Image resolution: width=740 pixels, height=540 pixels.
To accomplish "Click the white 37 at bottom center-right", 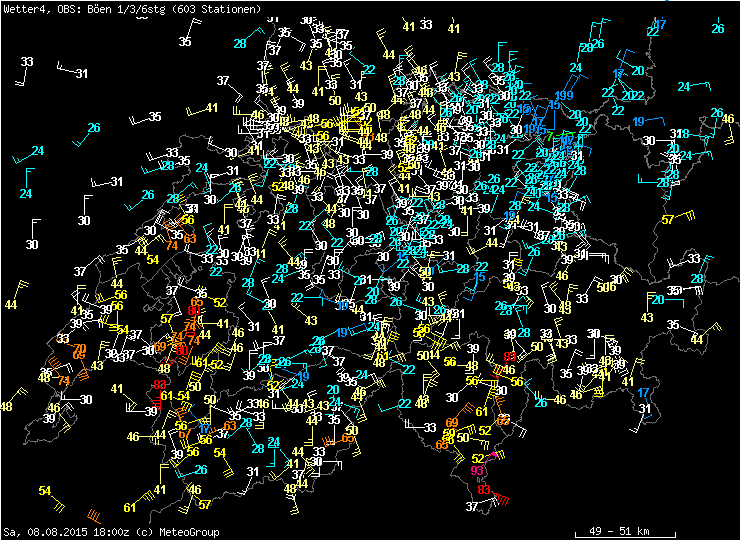I will click(472, 507).
